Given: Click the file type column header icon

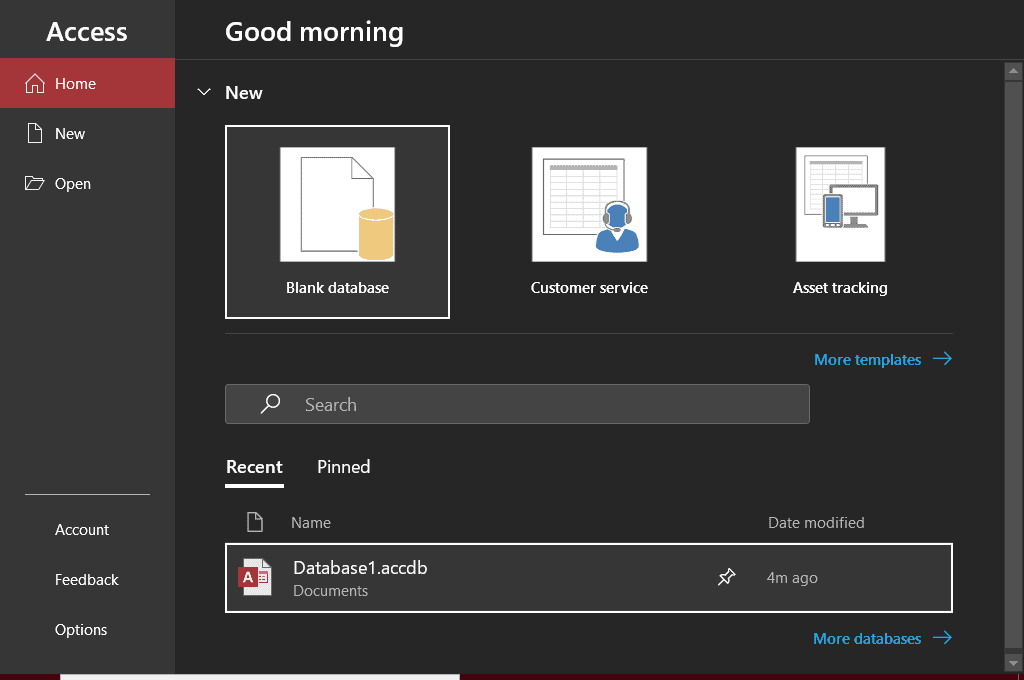Looking at the screenshot, I should pos(255,522).
